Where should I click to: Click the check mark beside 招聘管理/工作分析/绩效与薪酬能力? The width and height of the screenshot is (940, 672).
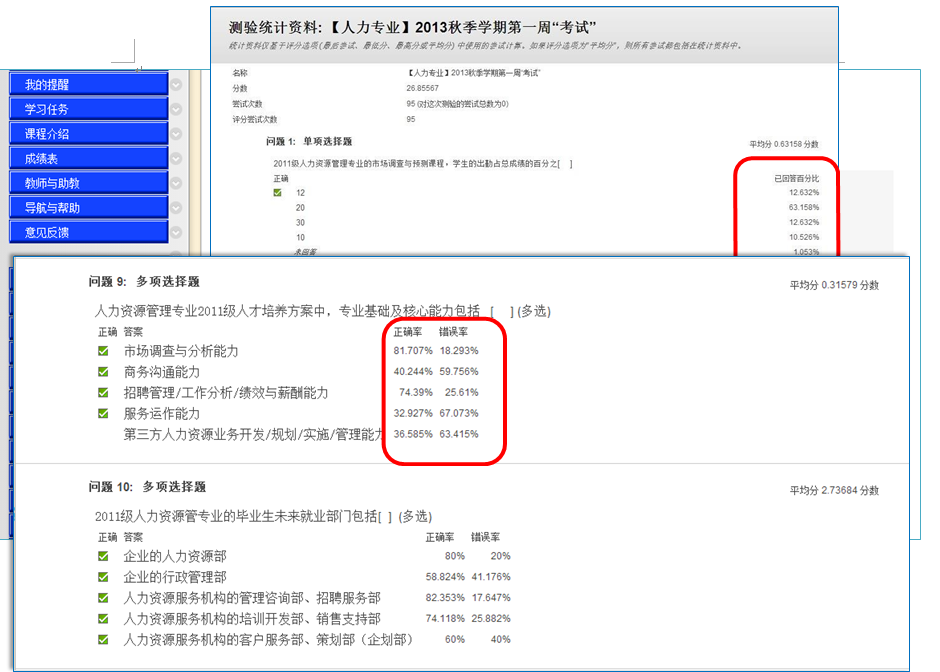[103, 393]
